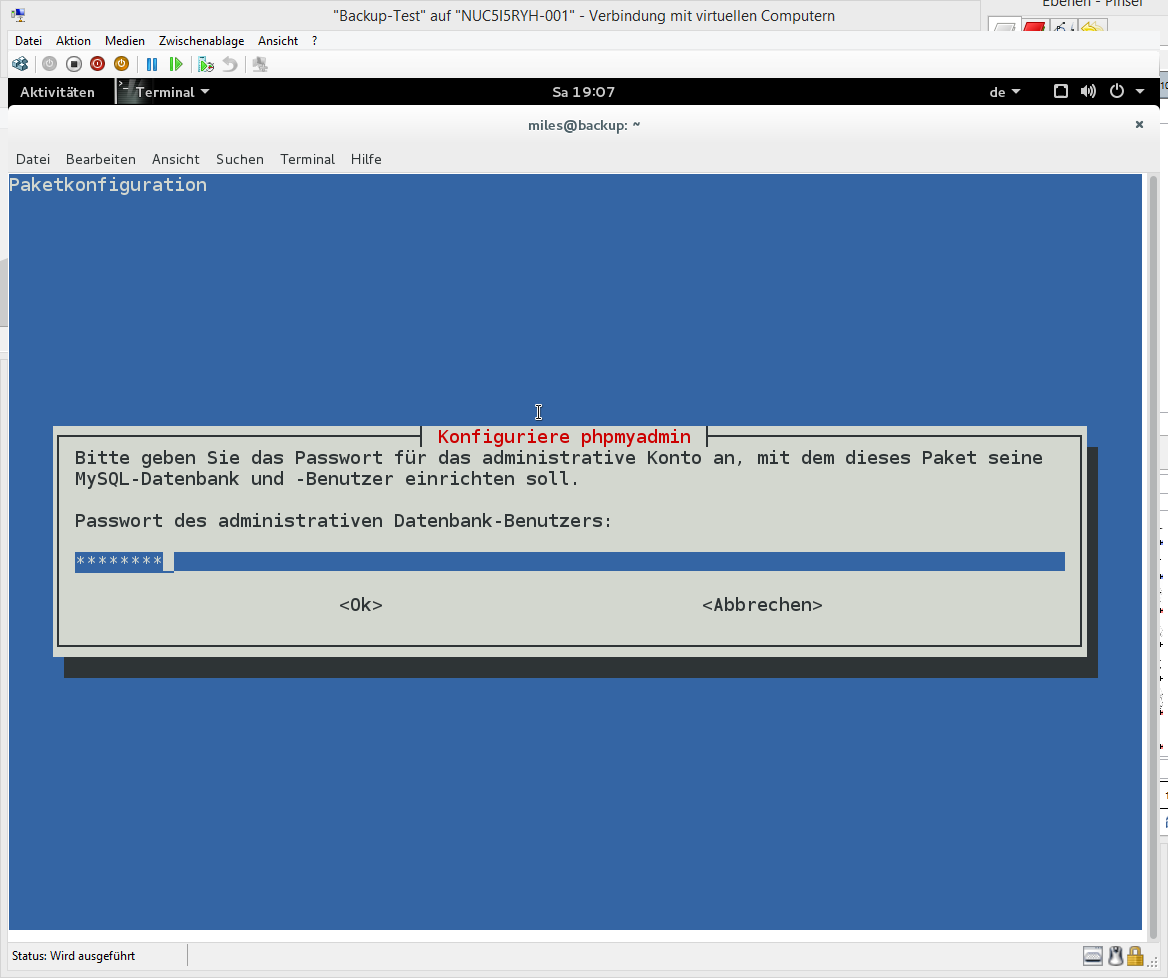Create a checkpoint with the snapshot icon

click(x=206, y=65)
